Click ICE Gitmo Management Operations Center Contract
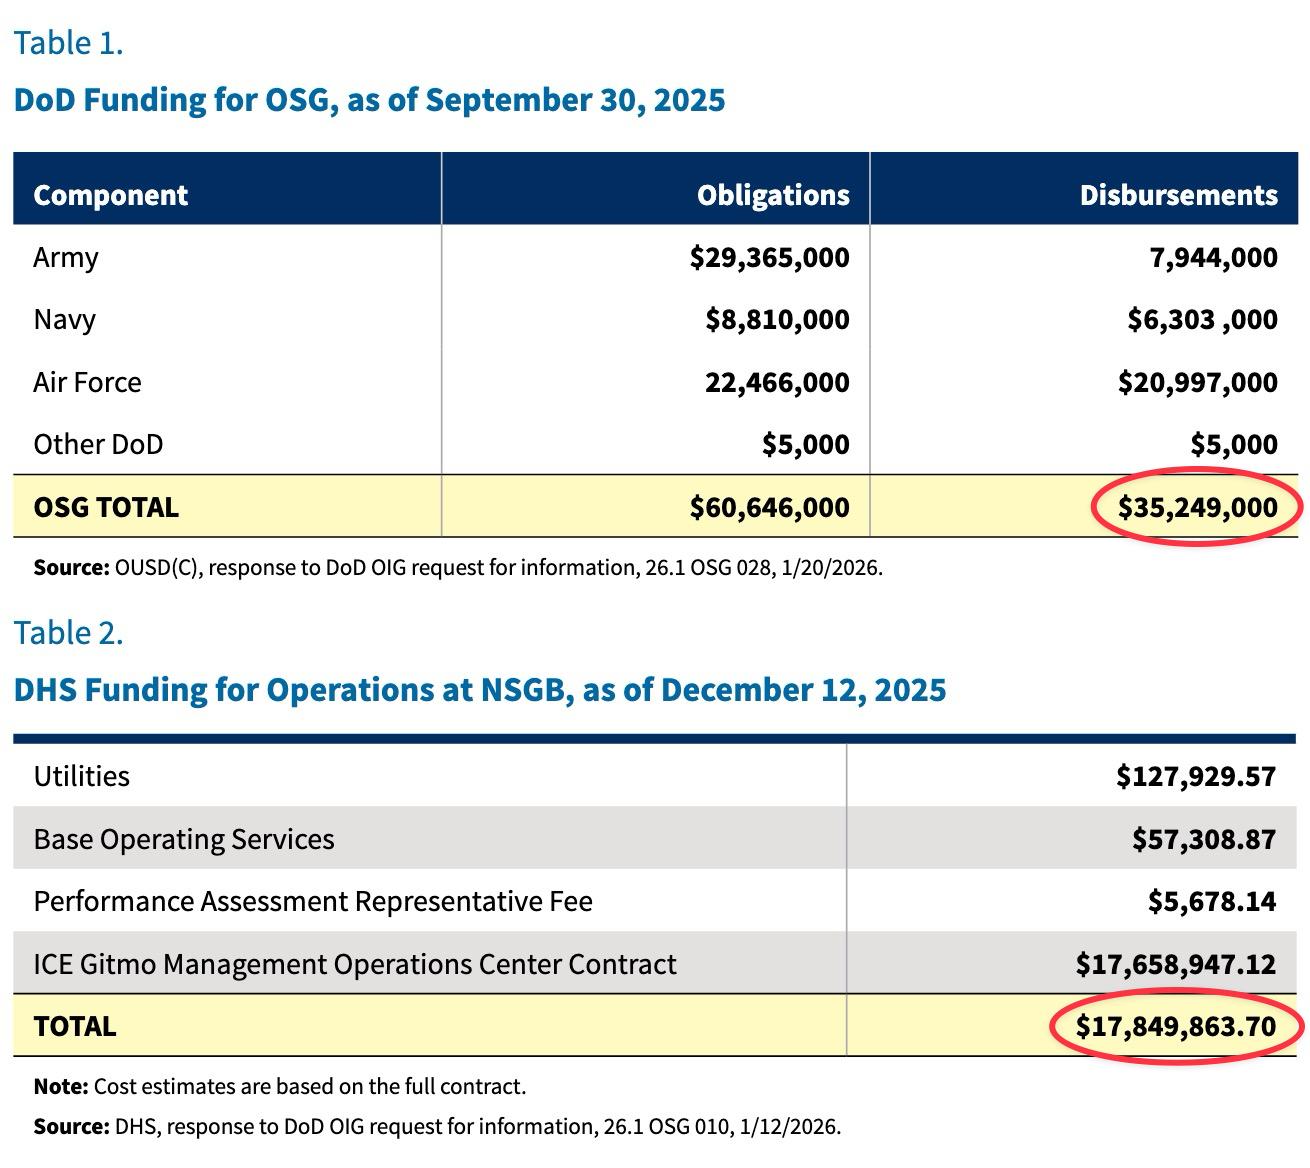Viewport: 1310px width, 1168px height. (x=355, y=964)
